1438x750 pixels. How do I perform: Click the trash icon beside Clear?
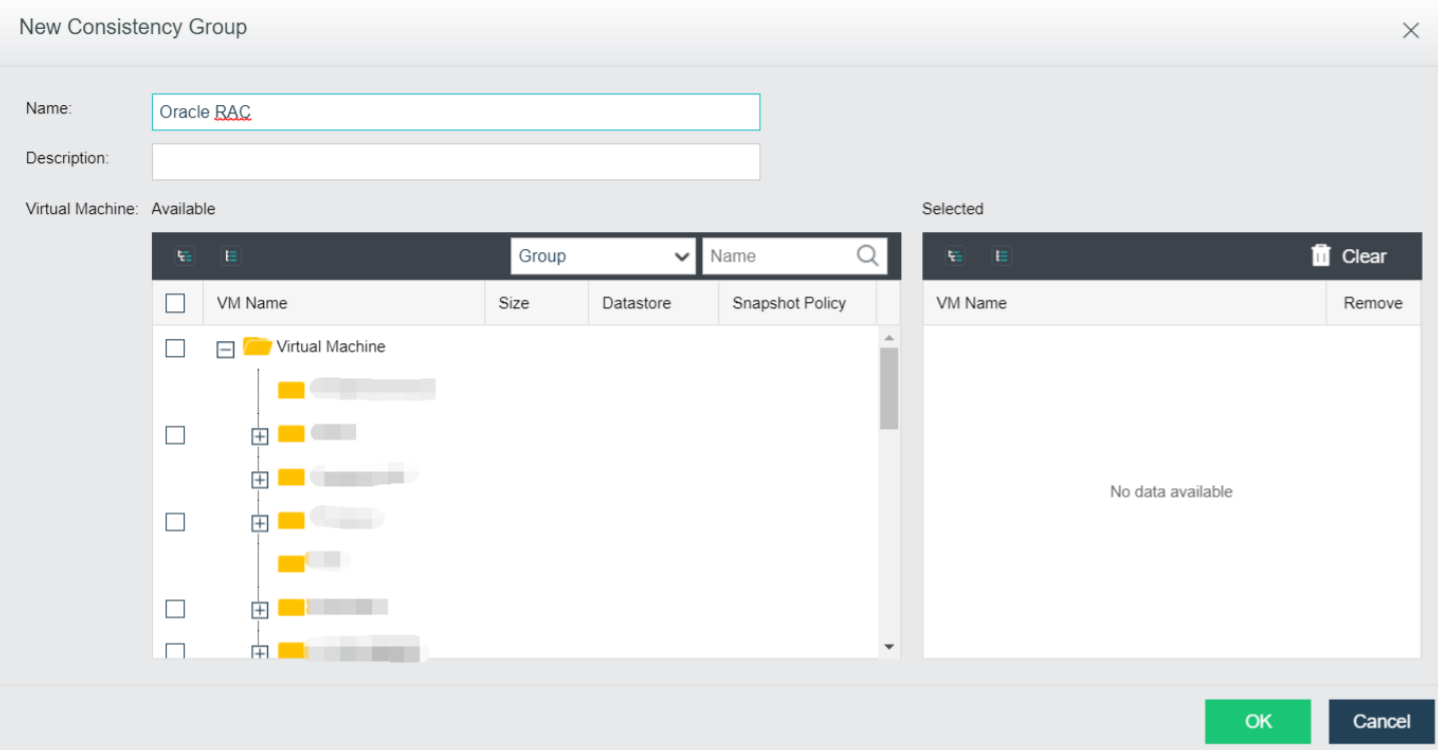(x=1320, y=256)
